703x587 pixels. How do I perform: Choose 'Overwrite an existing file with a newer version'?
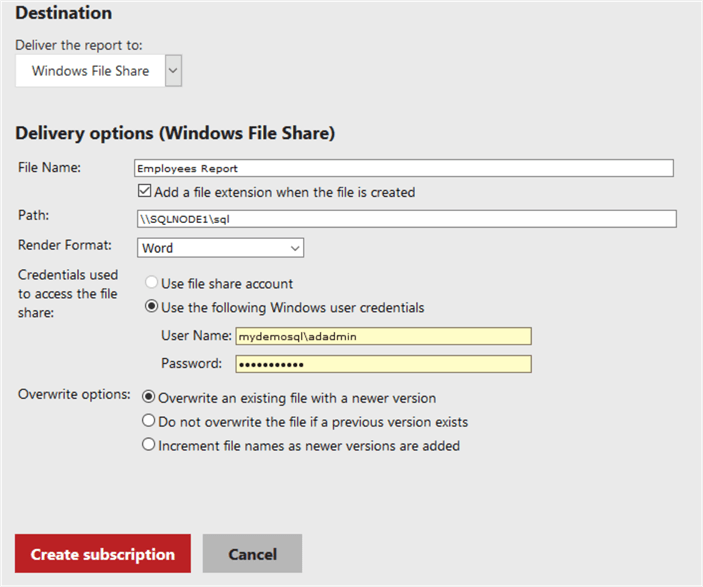tap(149, 397)
